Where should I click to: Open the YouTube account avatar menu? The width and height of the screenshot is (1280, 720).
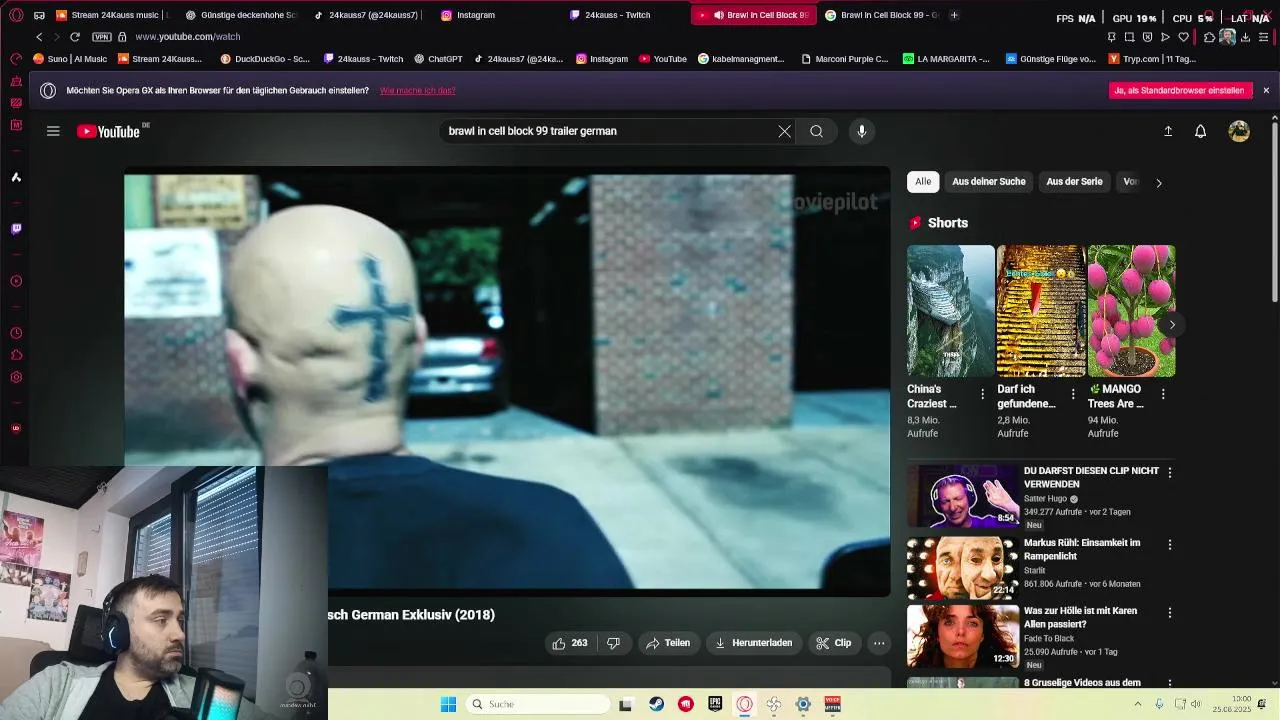tap(1239, 131)
